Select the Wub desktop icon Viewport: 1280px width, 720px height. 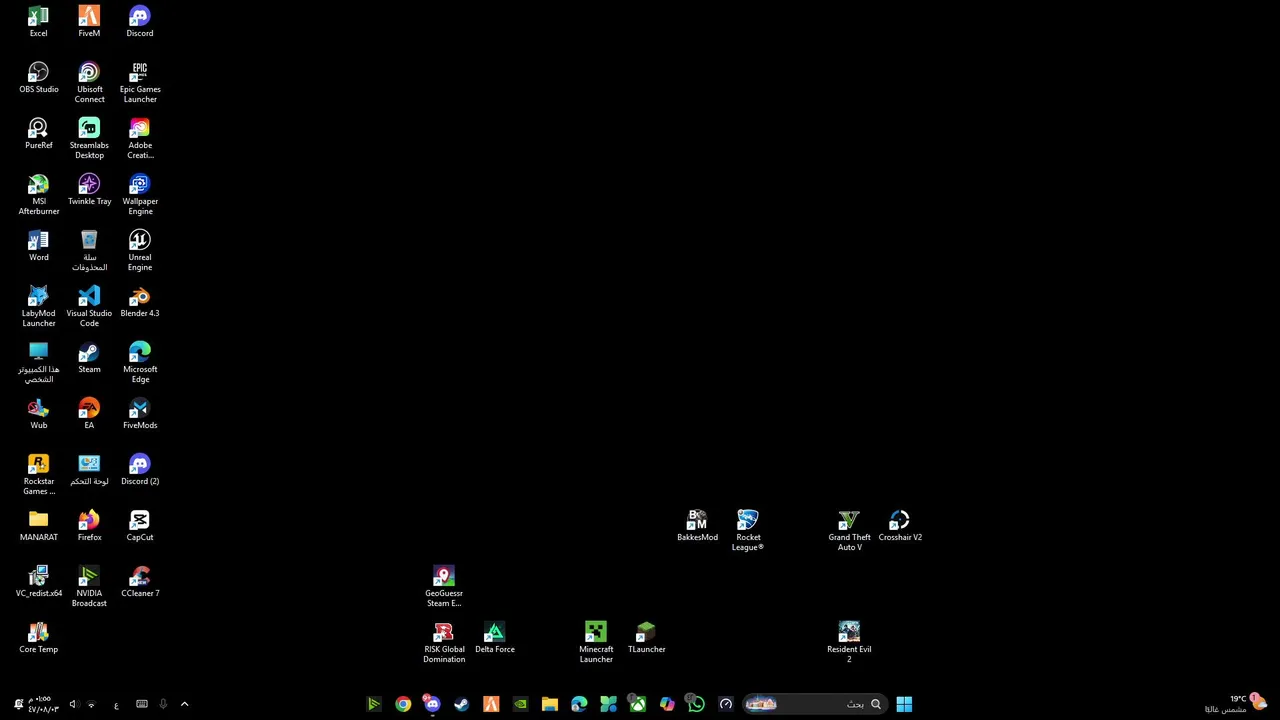coord(38,414)
